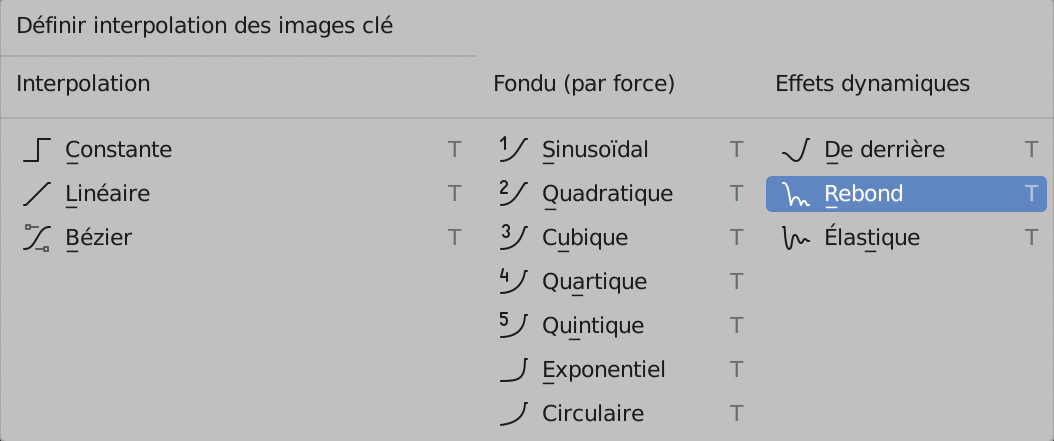
Task: Select the Sinusoïdal menu entry
Action: coord(595,150)
